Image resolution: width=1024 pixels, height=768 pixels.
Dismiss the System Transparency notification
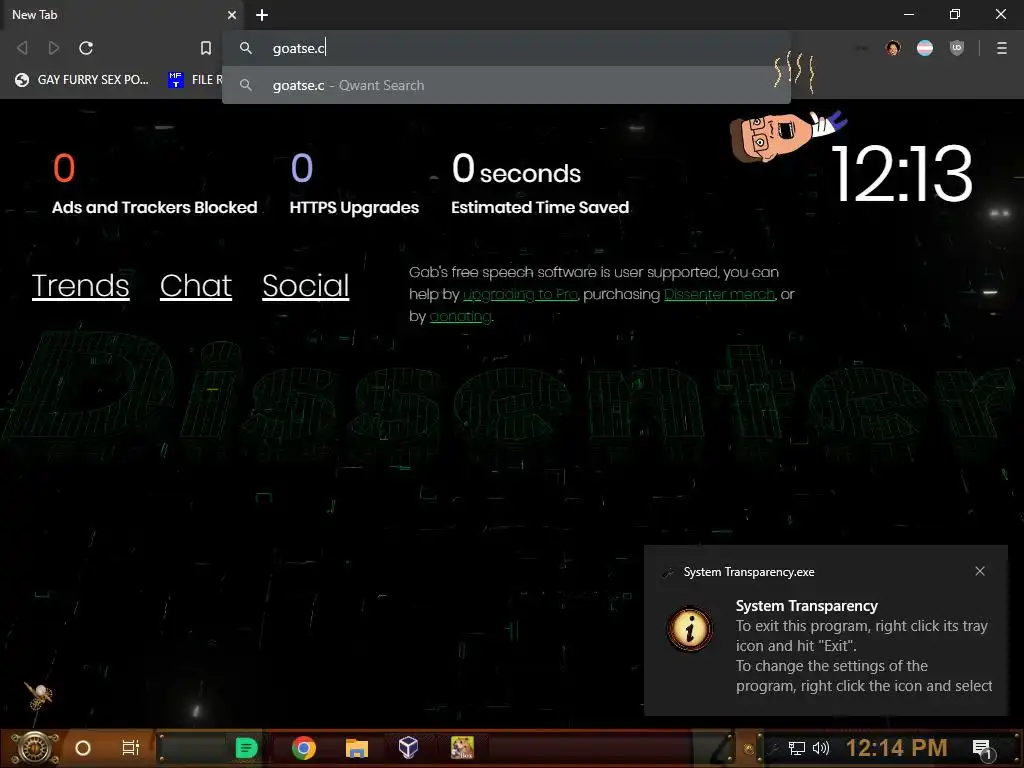(x=980, y=571)
